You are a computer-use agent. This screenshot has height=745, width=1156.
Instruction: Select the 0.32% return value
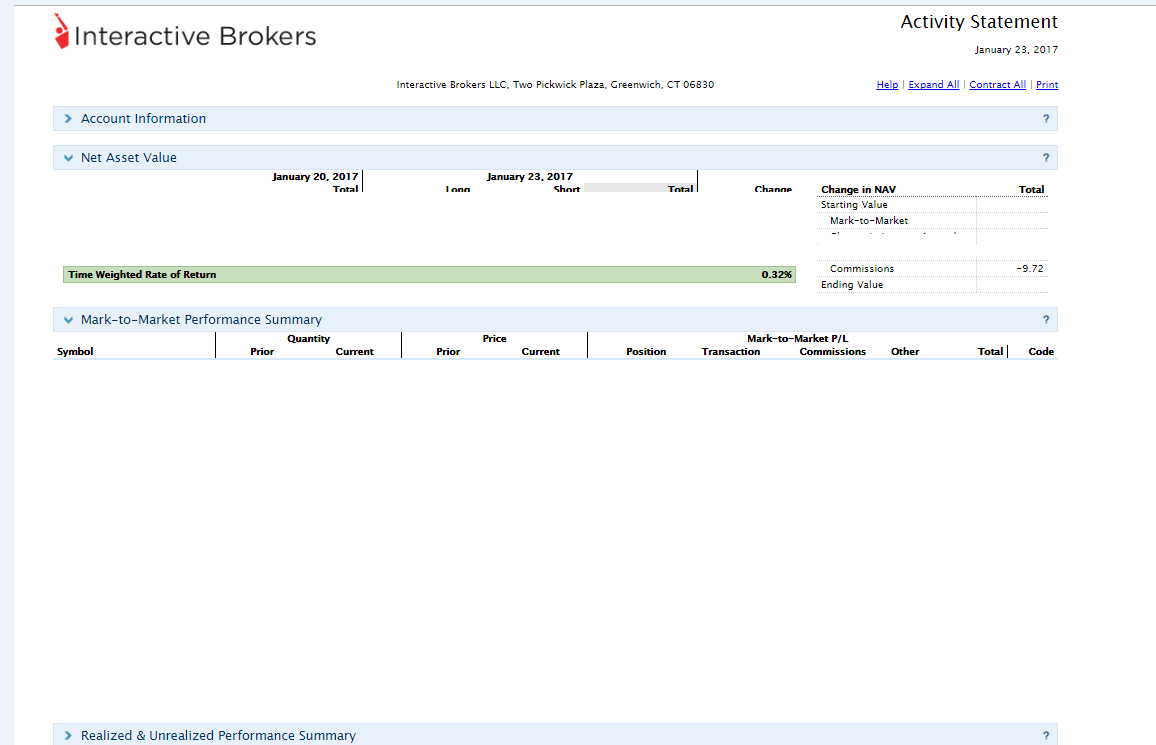pos(776,275)
